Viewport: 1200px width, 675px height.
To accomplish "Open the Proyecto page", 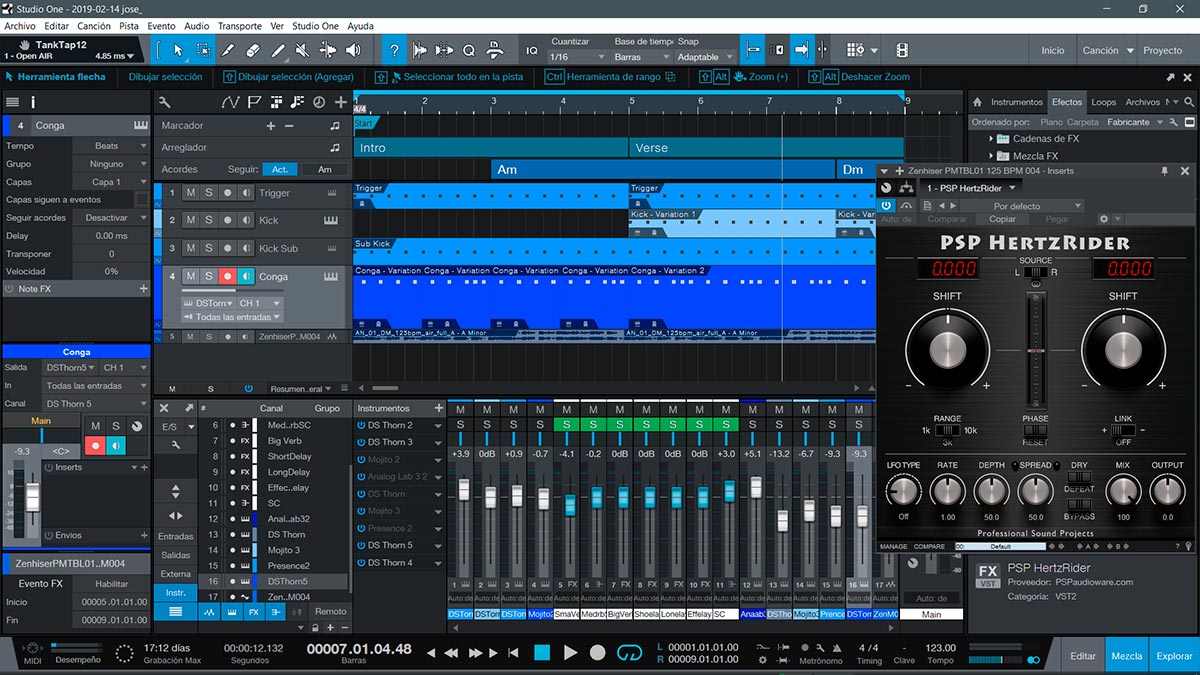I will pyautogui.click(x=1162, y=50).
